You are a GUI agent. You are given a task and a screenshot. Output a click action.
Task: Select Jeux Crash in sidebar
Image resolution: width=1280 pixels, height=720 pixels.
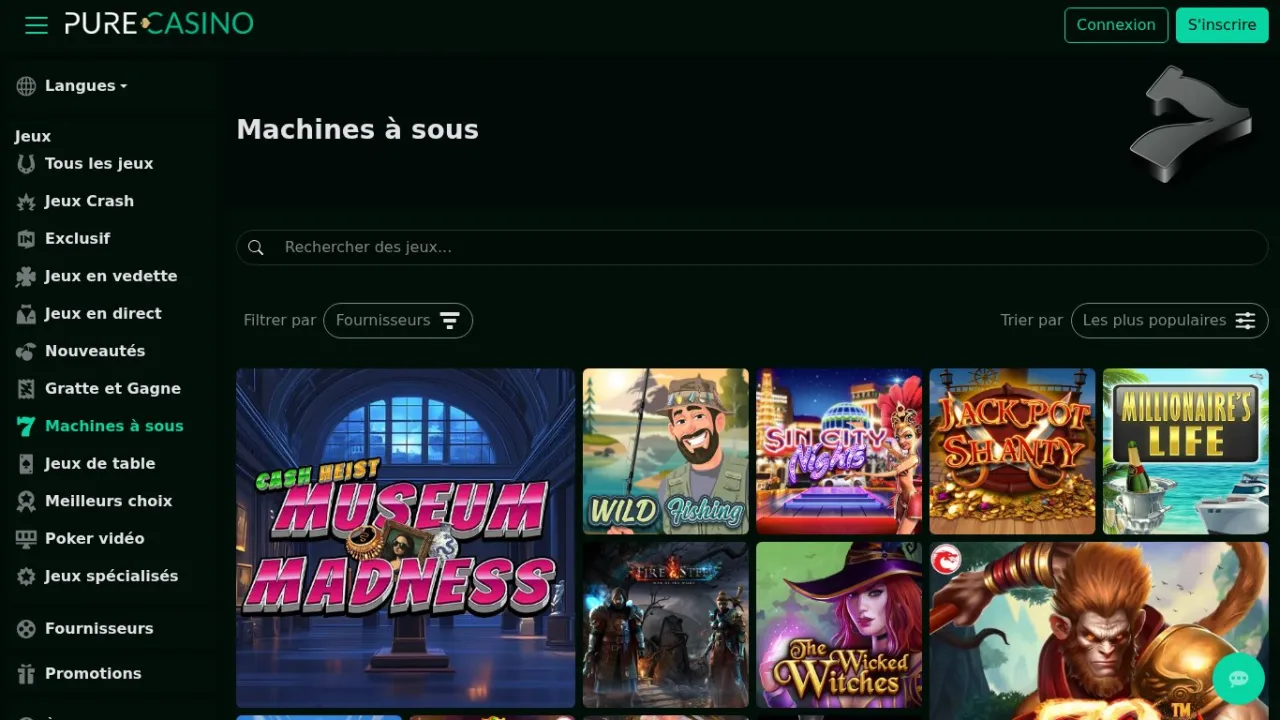click(89, 201)
